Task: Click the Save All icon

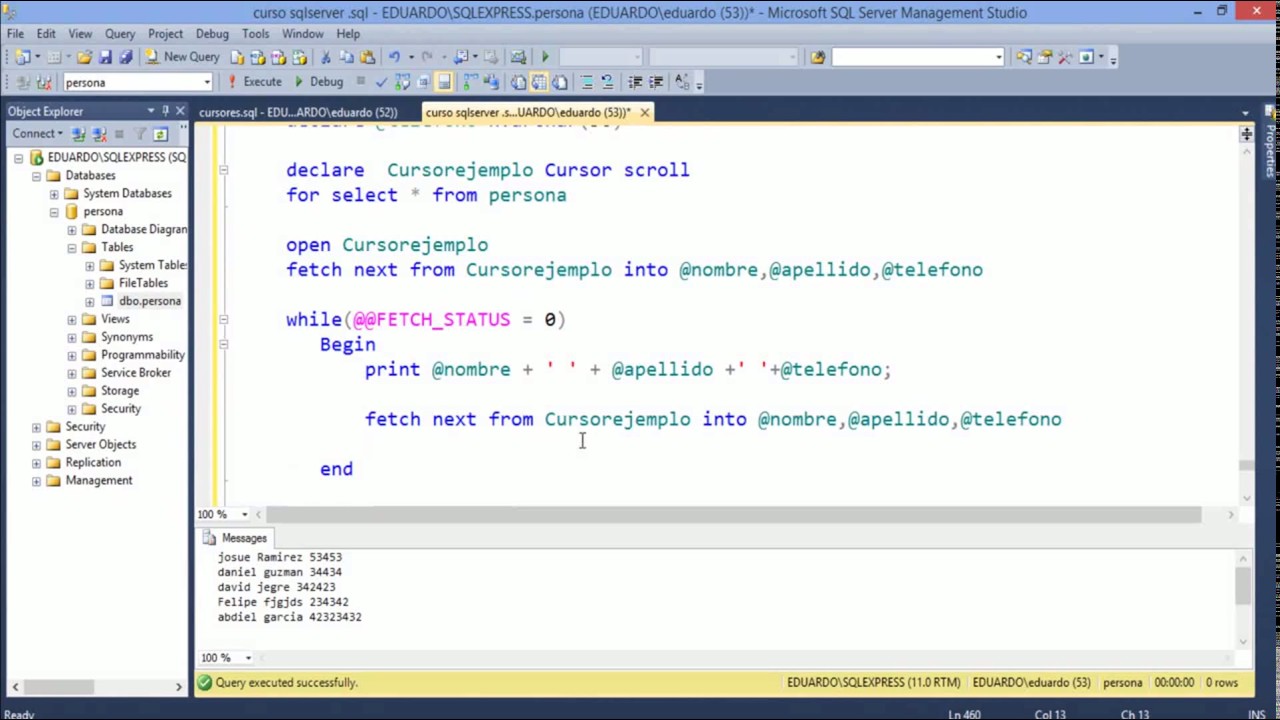Action: pos(125,57)
